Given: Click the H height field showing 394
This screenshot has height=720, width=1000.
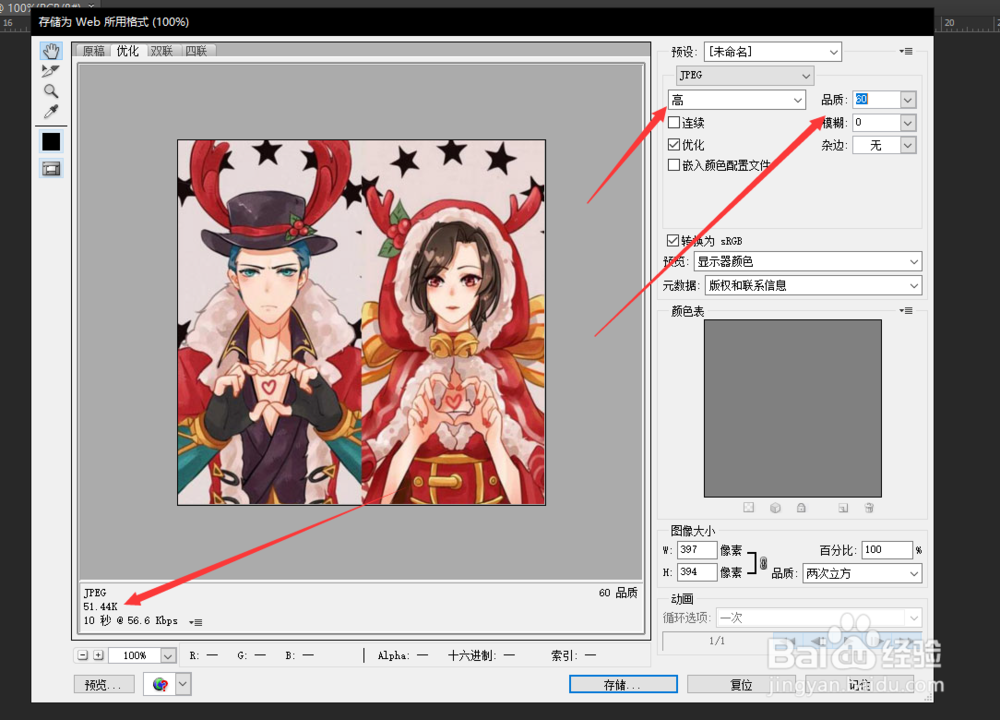Looking at the screenshot, I should (x=697, y=572).
